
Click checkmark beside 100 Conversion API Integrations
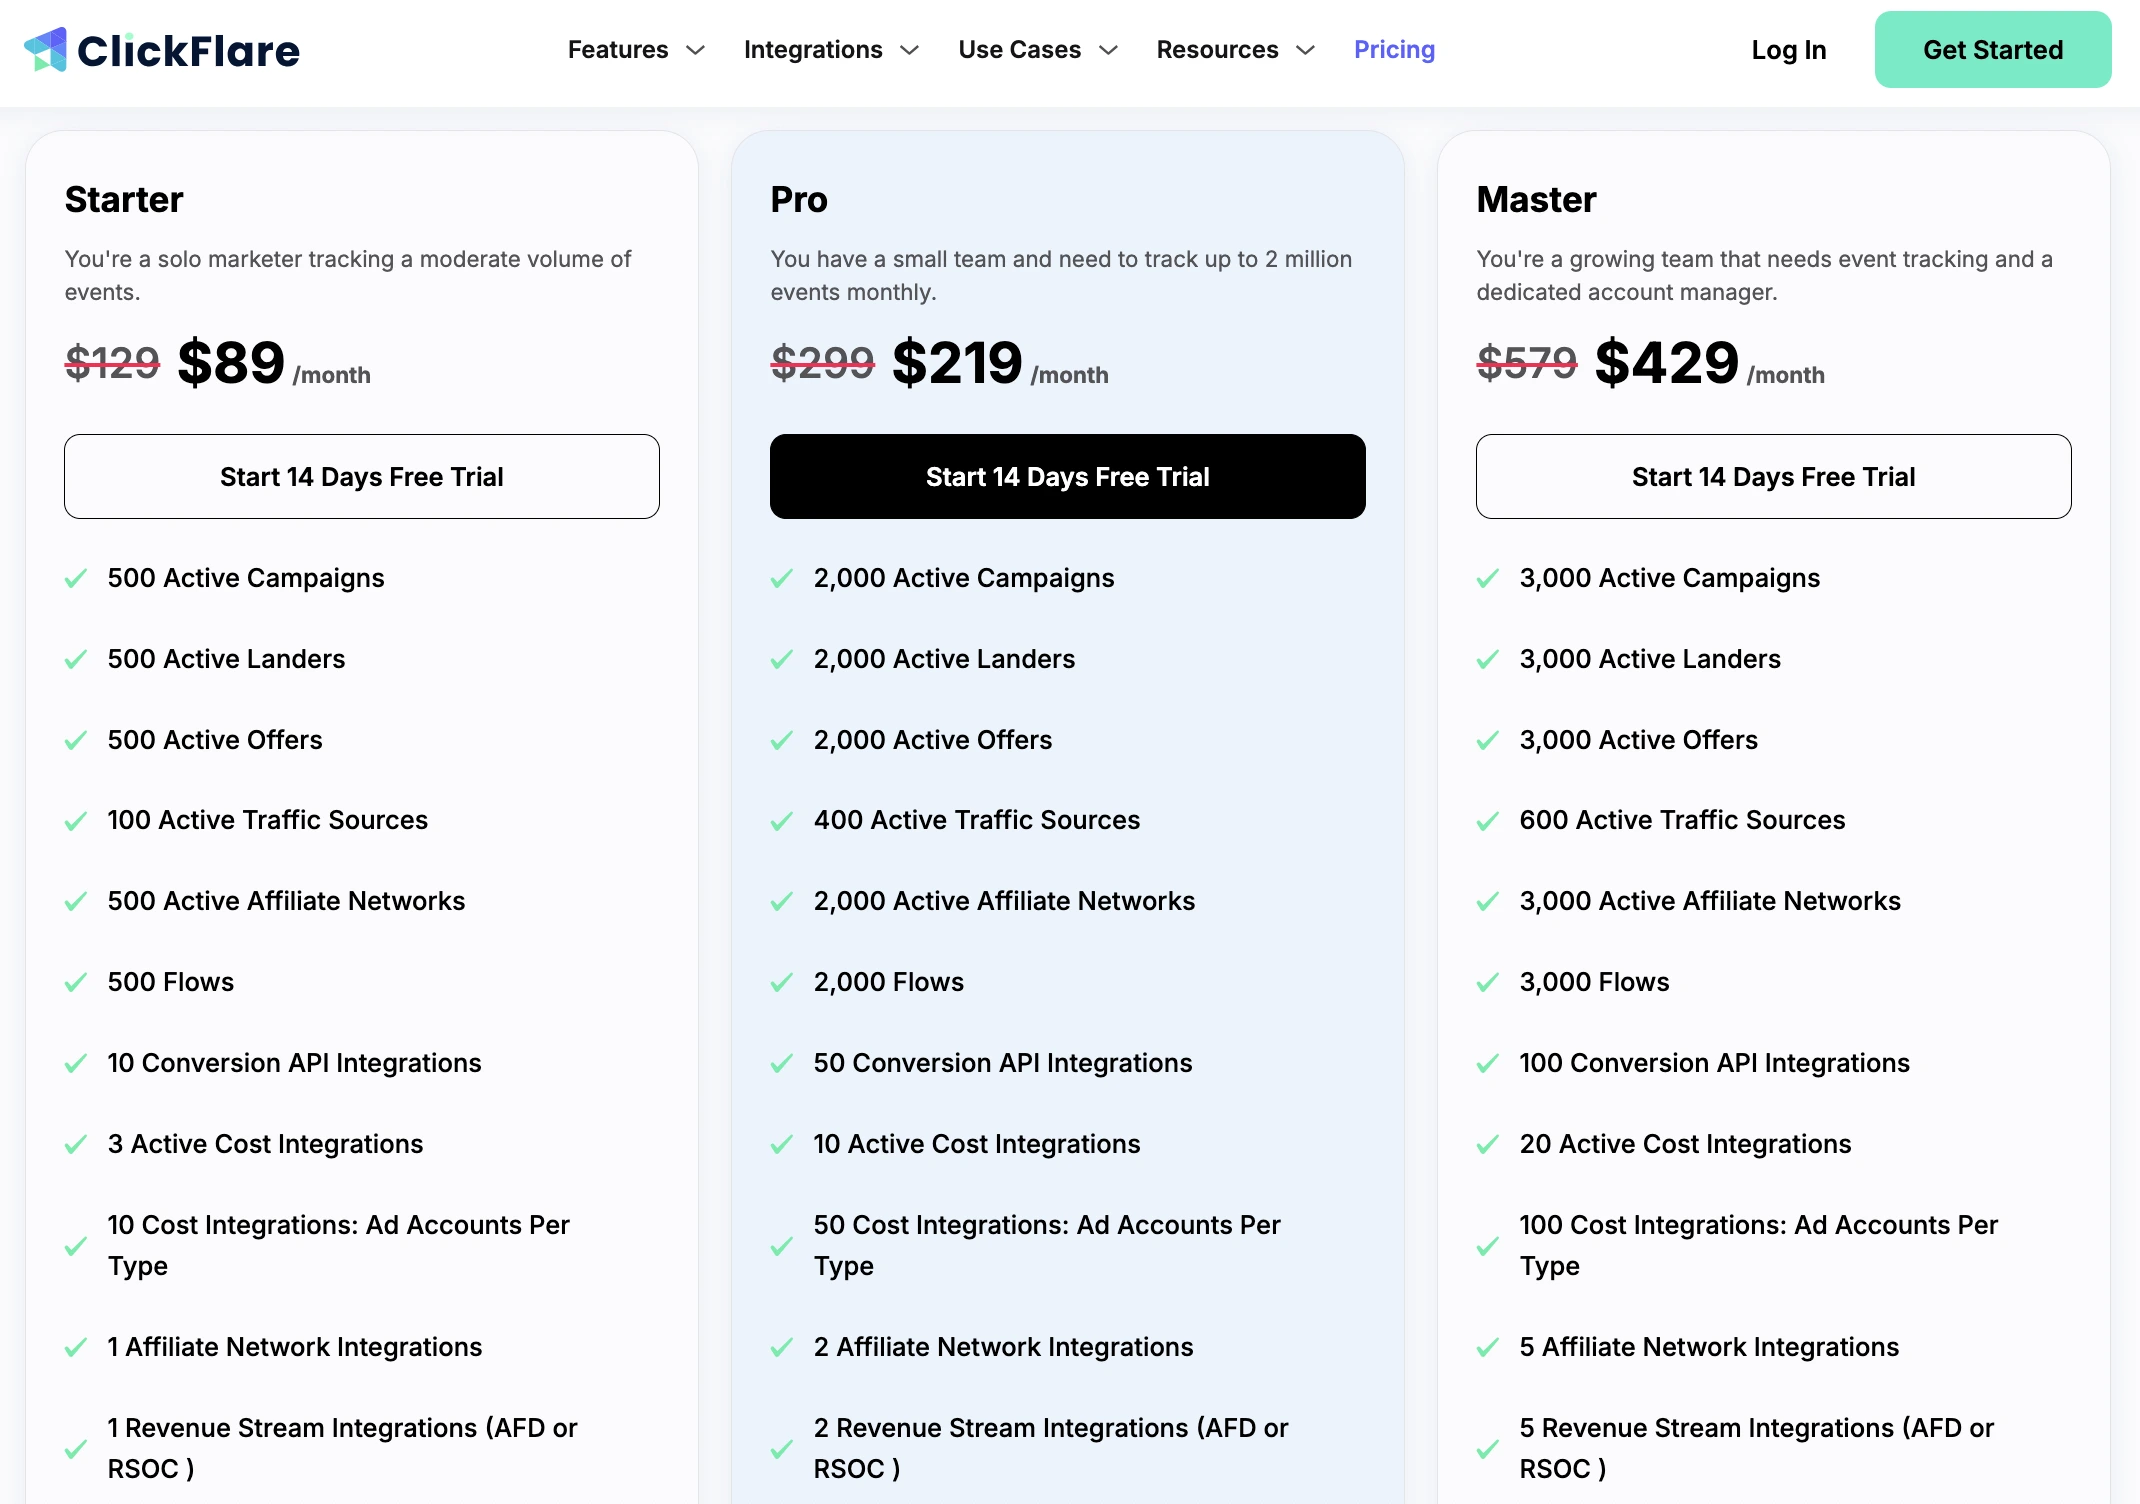tap(1488, 1064)
